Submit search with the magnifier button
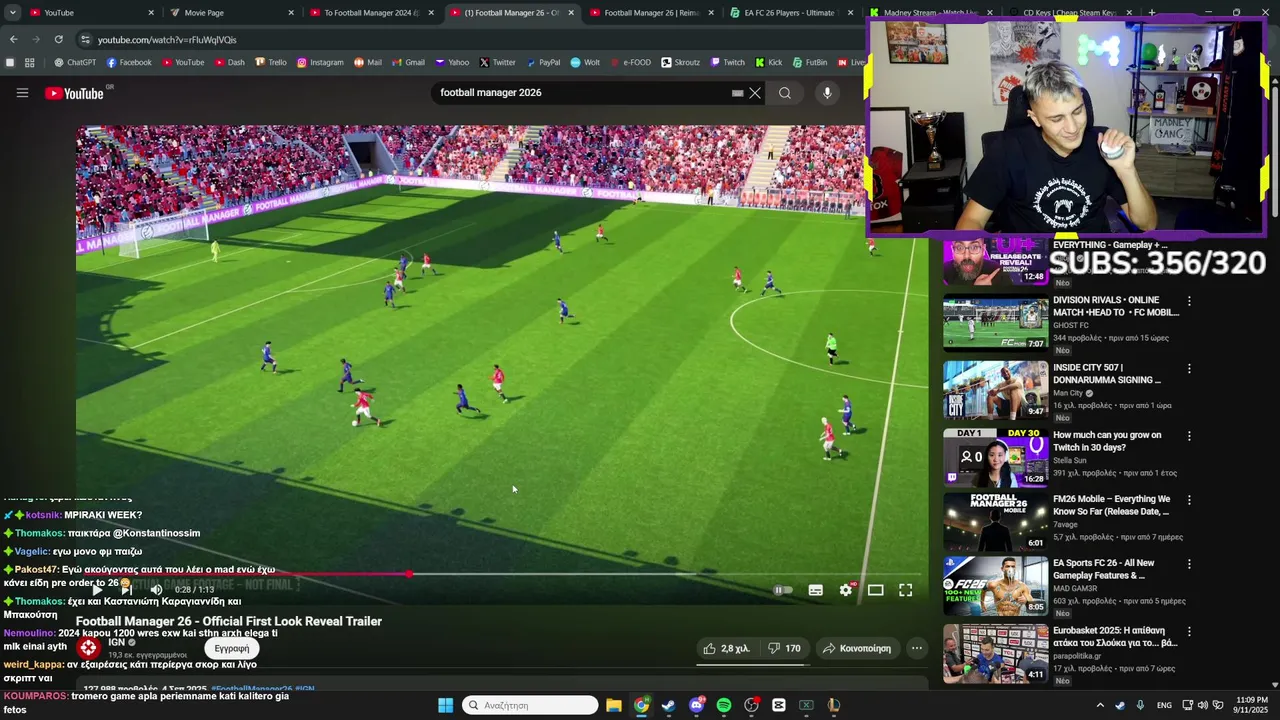The width and height of the screenshot is (1280, 720). (785, 93)
